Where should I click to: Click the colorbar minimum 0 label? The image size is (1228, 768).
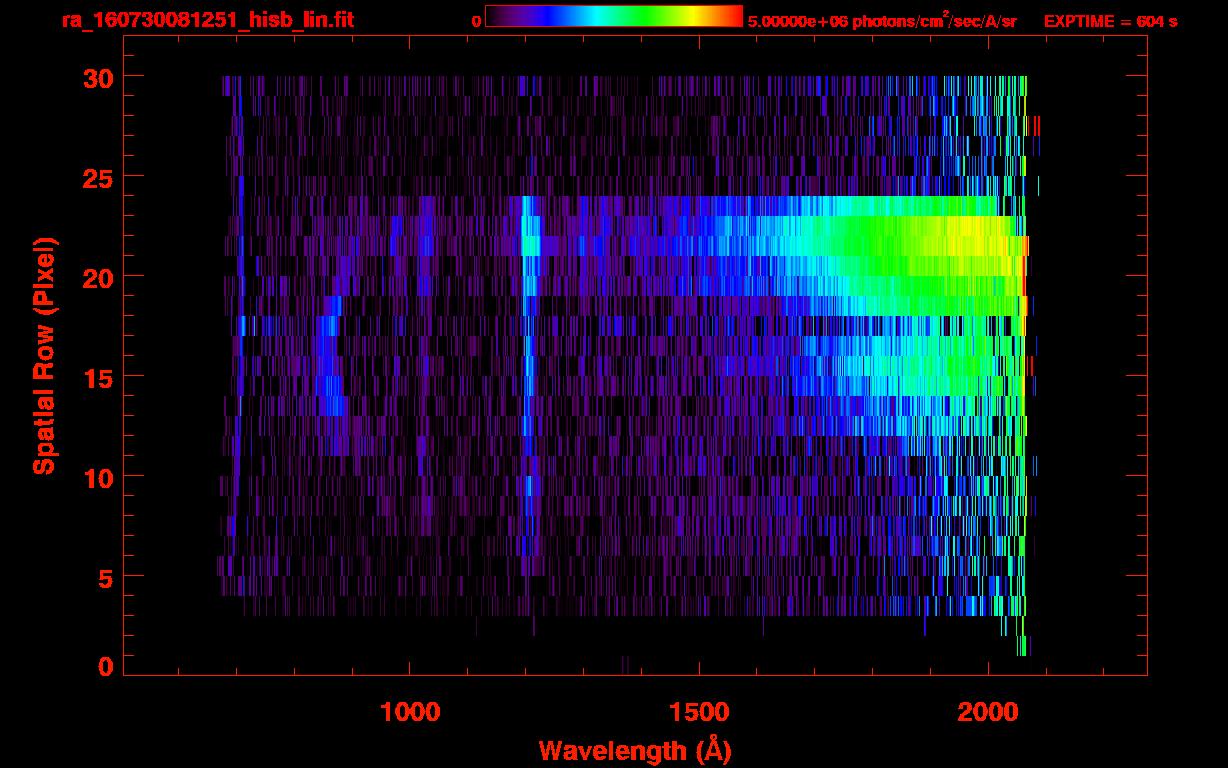tap(476, 21)
